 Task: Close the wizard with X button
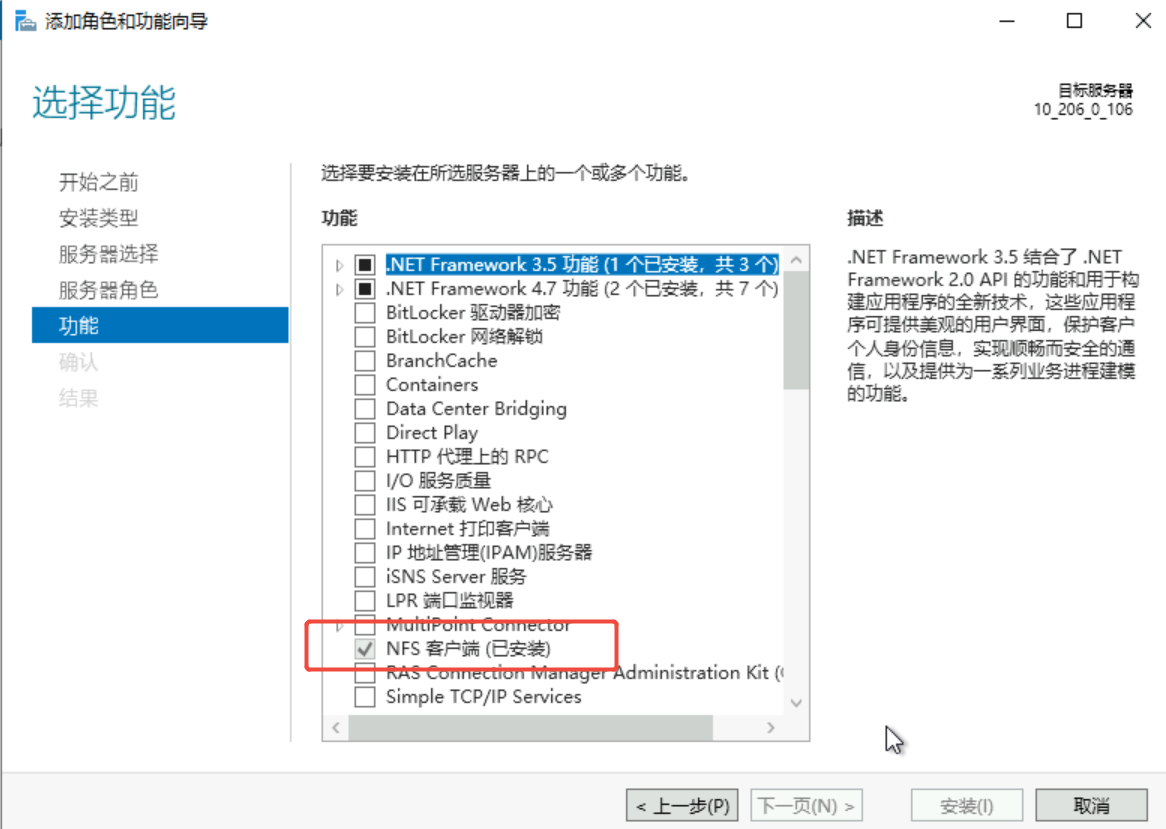click(x=1143, y=21)
